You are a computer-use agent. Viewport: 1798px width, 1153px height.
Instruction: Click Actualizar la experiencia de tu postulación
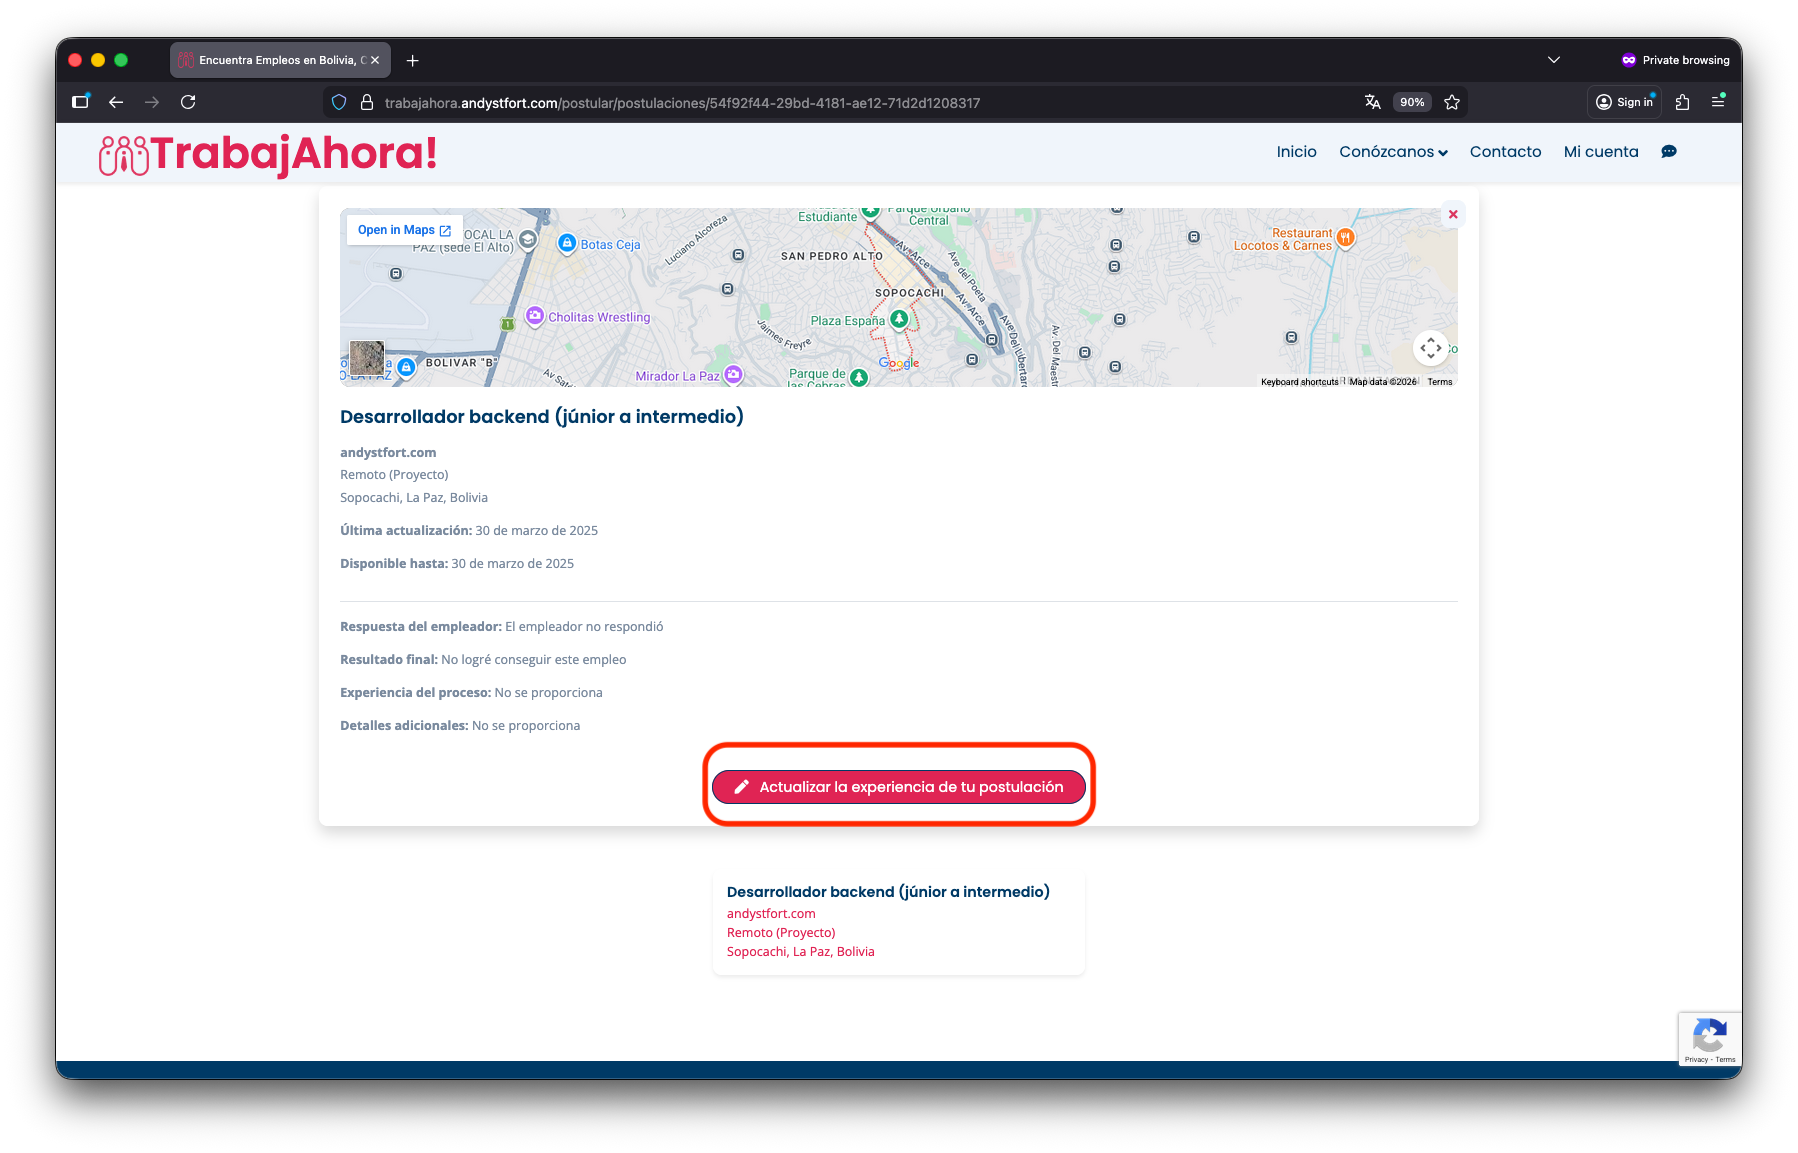pos(898,787)
